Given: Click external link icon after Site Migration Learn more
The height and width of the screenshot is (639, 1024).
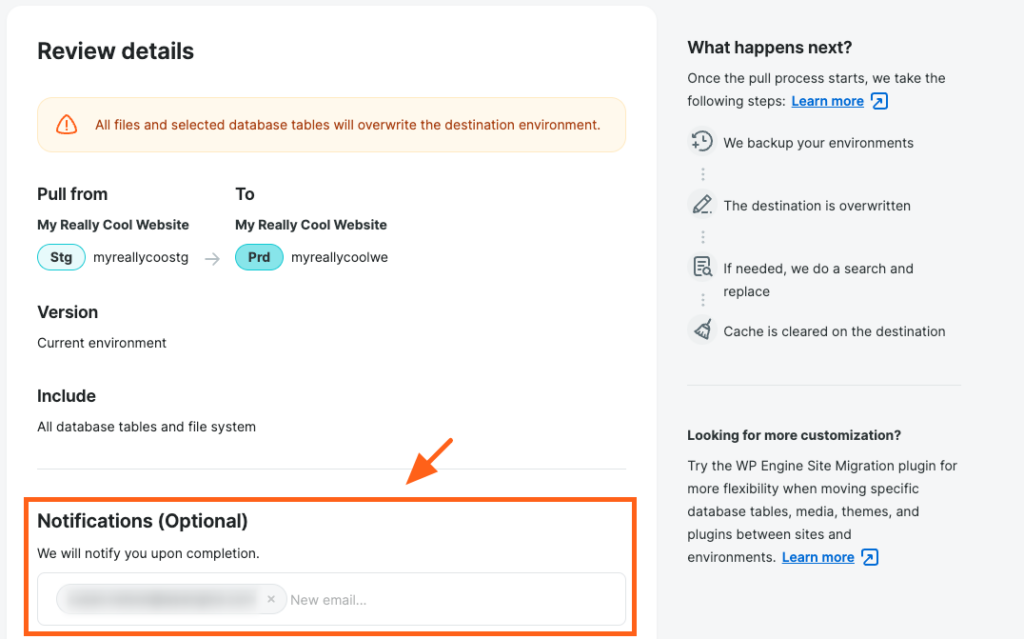Looking at the screenshot, I should pyautogui.click(x=870, y=557).
